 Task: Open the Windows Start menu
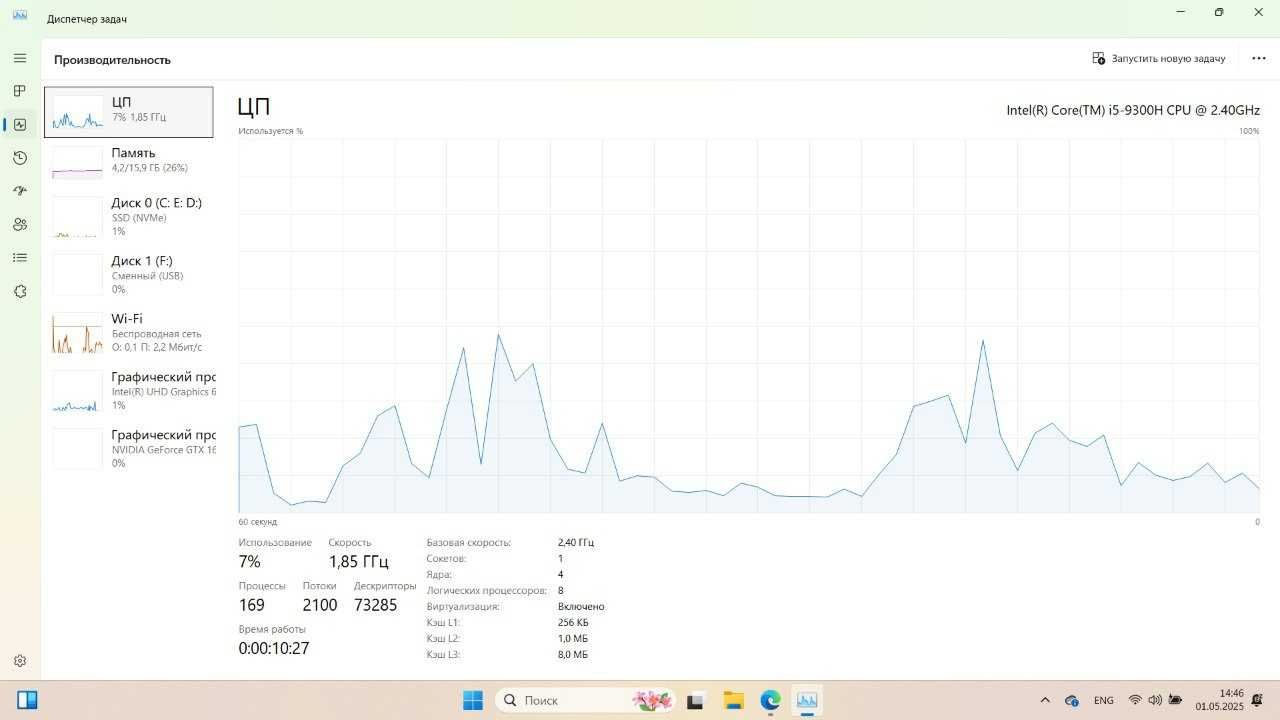point(473,700)
